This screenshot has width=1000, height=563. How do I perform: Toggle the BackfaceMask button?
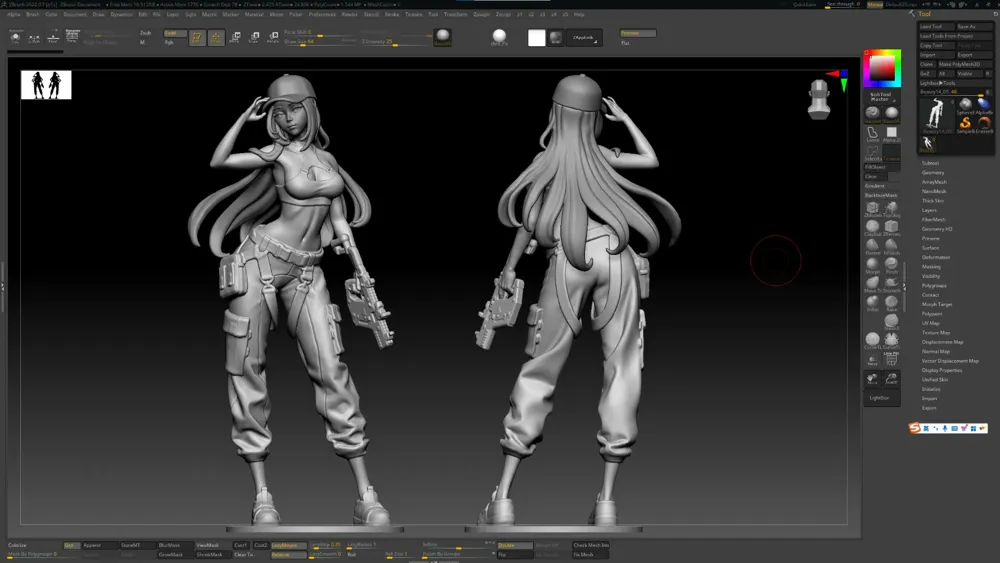[881, 195]
